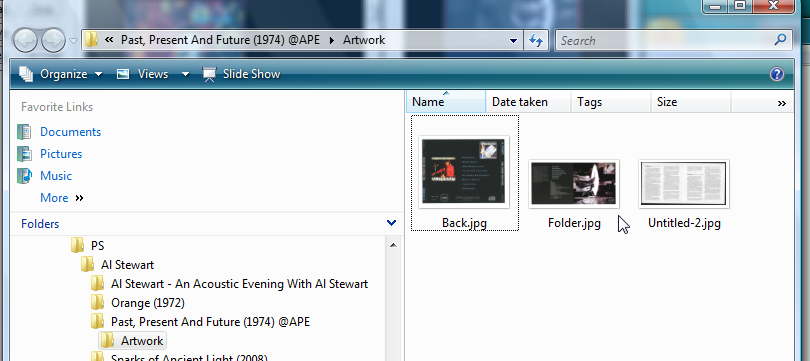Click the Pictures folder icon
Viewport: 810px width, 361px height.
coord(24,154)
